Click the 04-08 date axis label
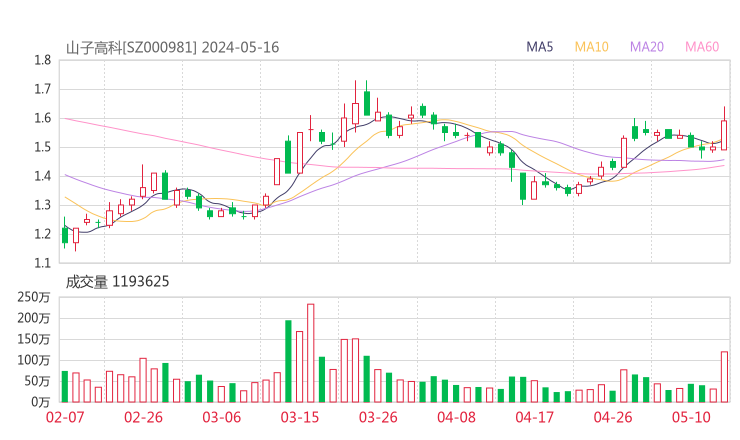Image resolution: width=740 pixels, height=440 pixels. tap(456, 417)
